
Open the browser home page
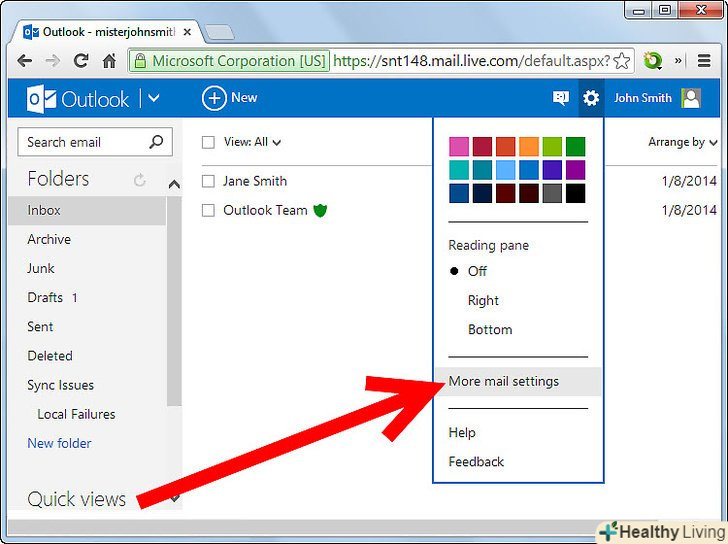point(109,61)
